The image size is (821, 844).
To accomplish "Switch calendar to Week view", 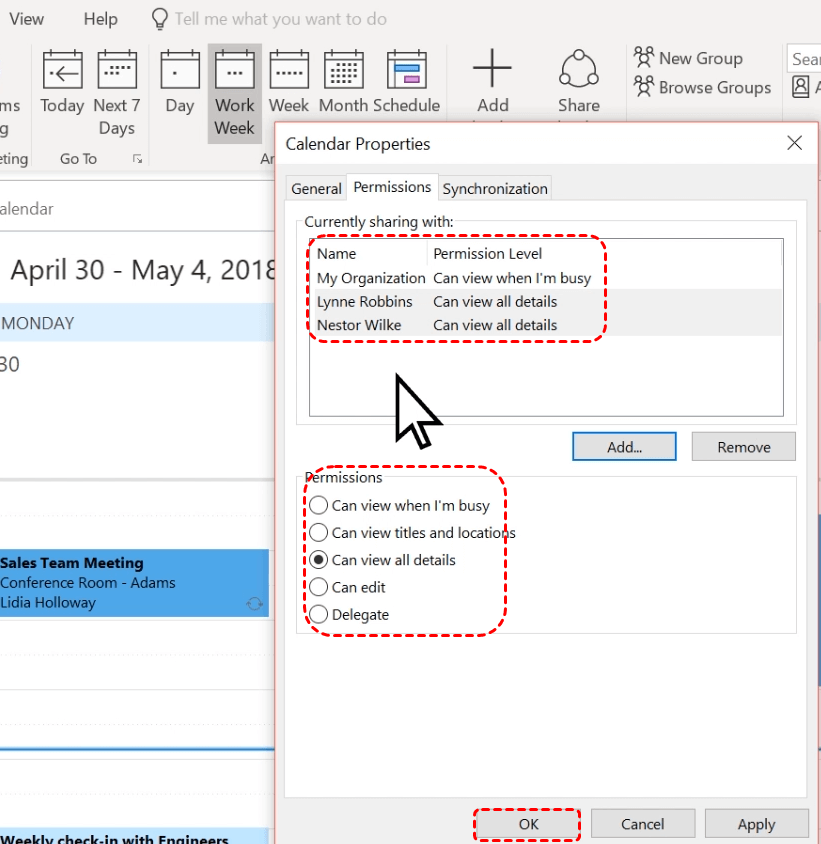I will point(289,82).
